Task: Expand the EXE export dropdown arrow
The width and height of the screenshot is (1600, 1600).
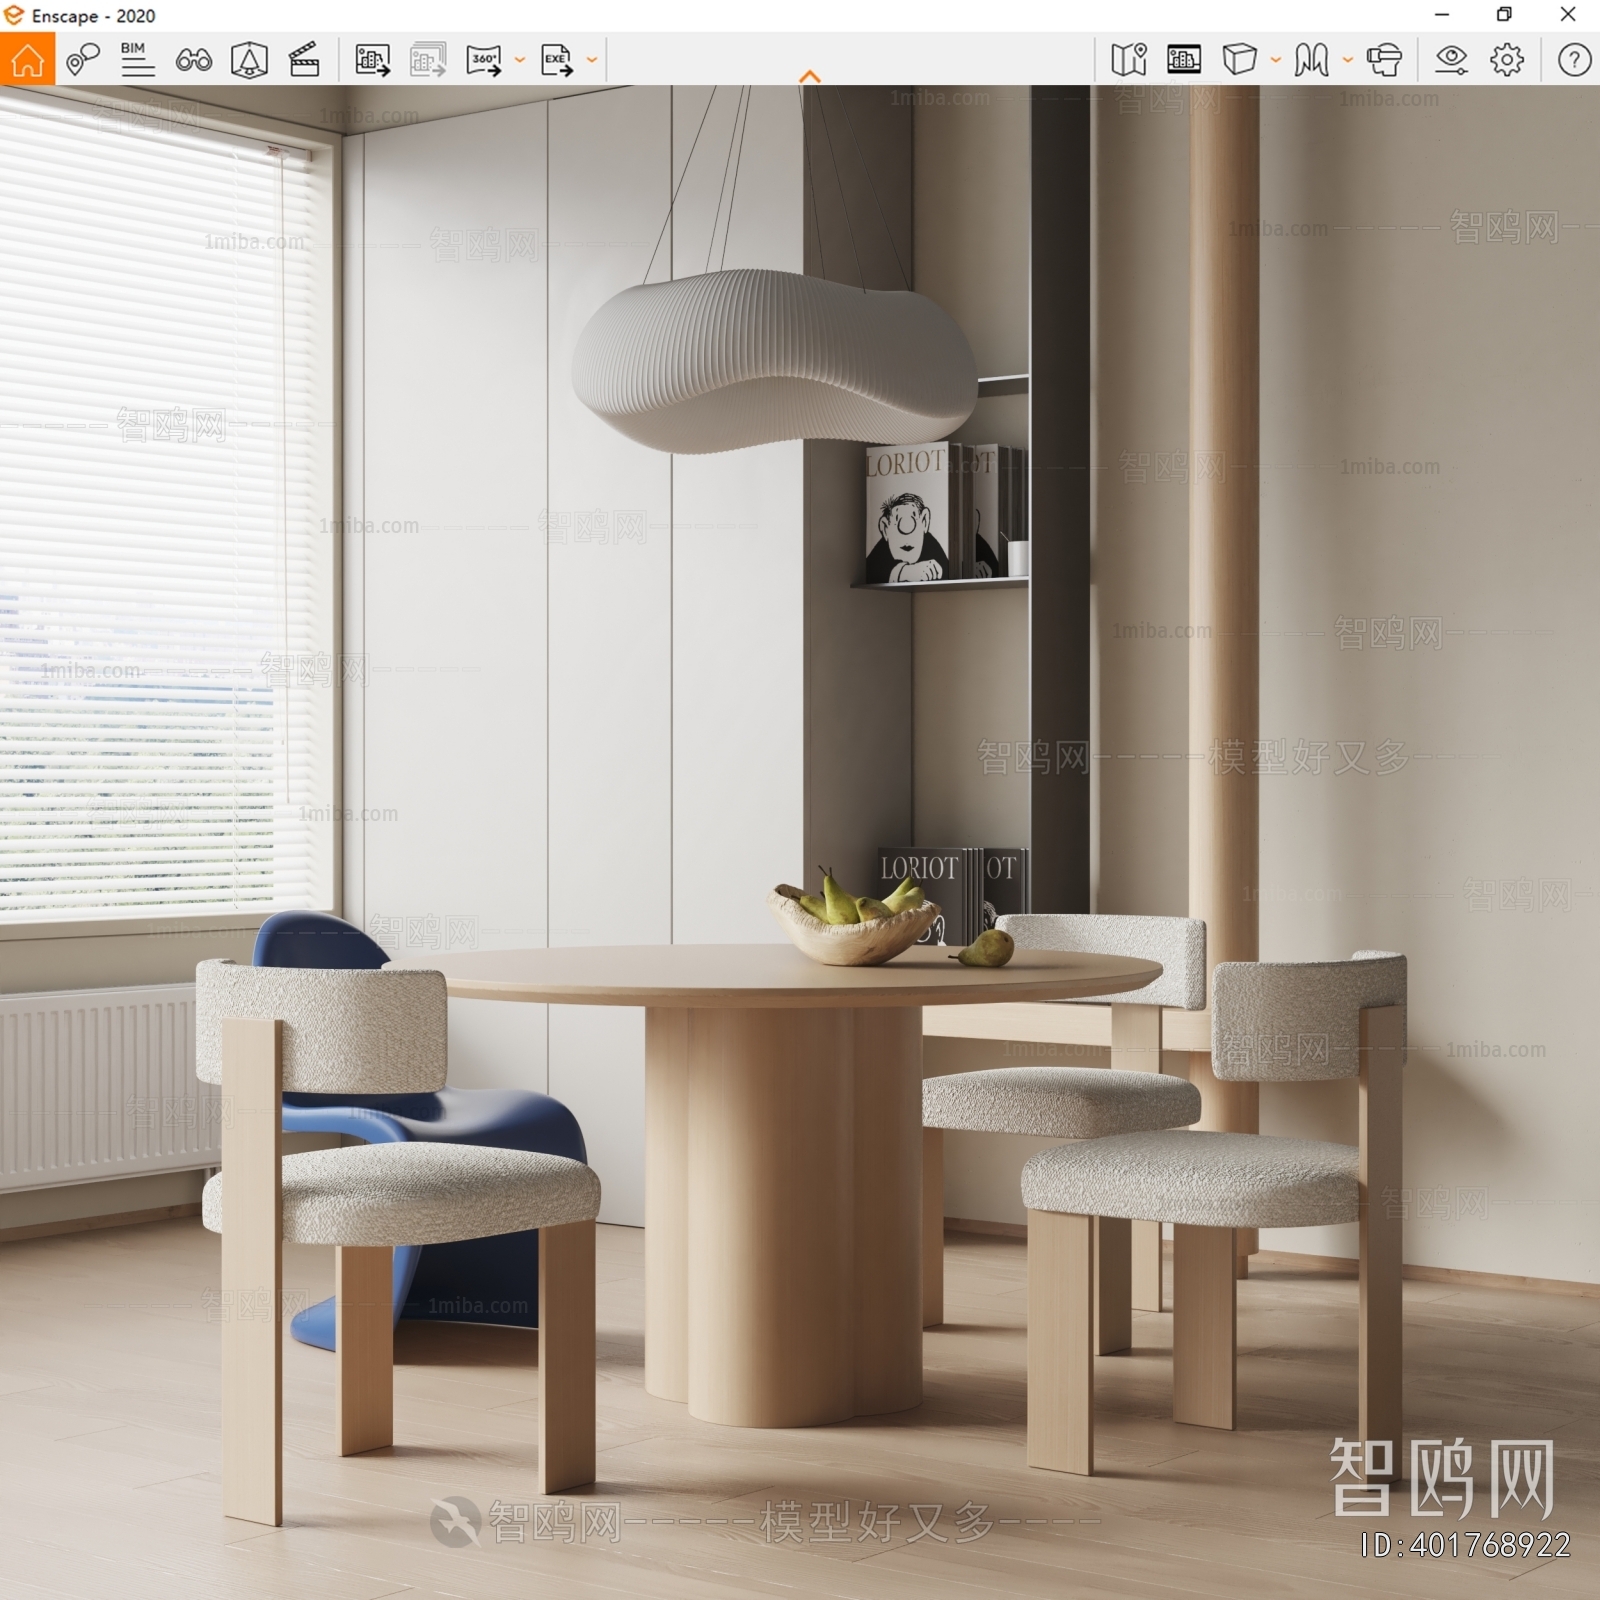Action: pyautogui.click(x=592, y=60)
